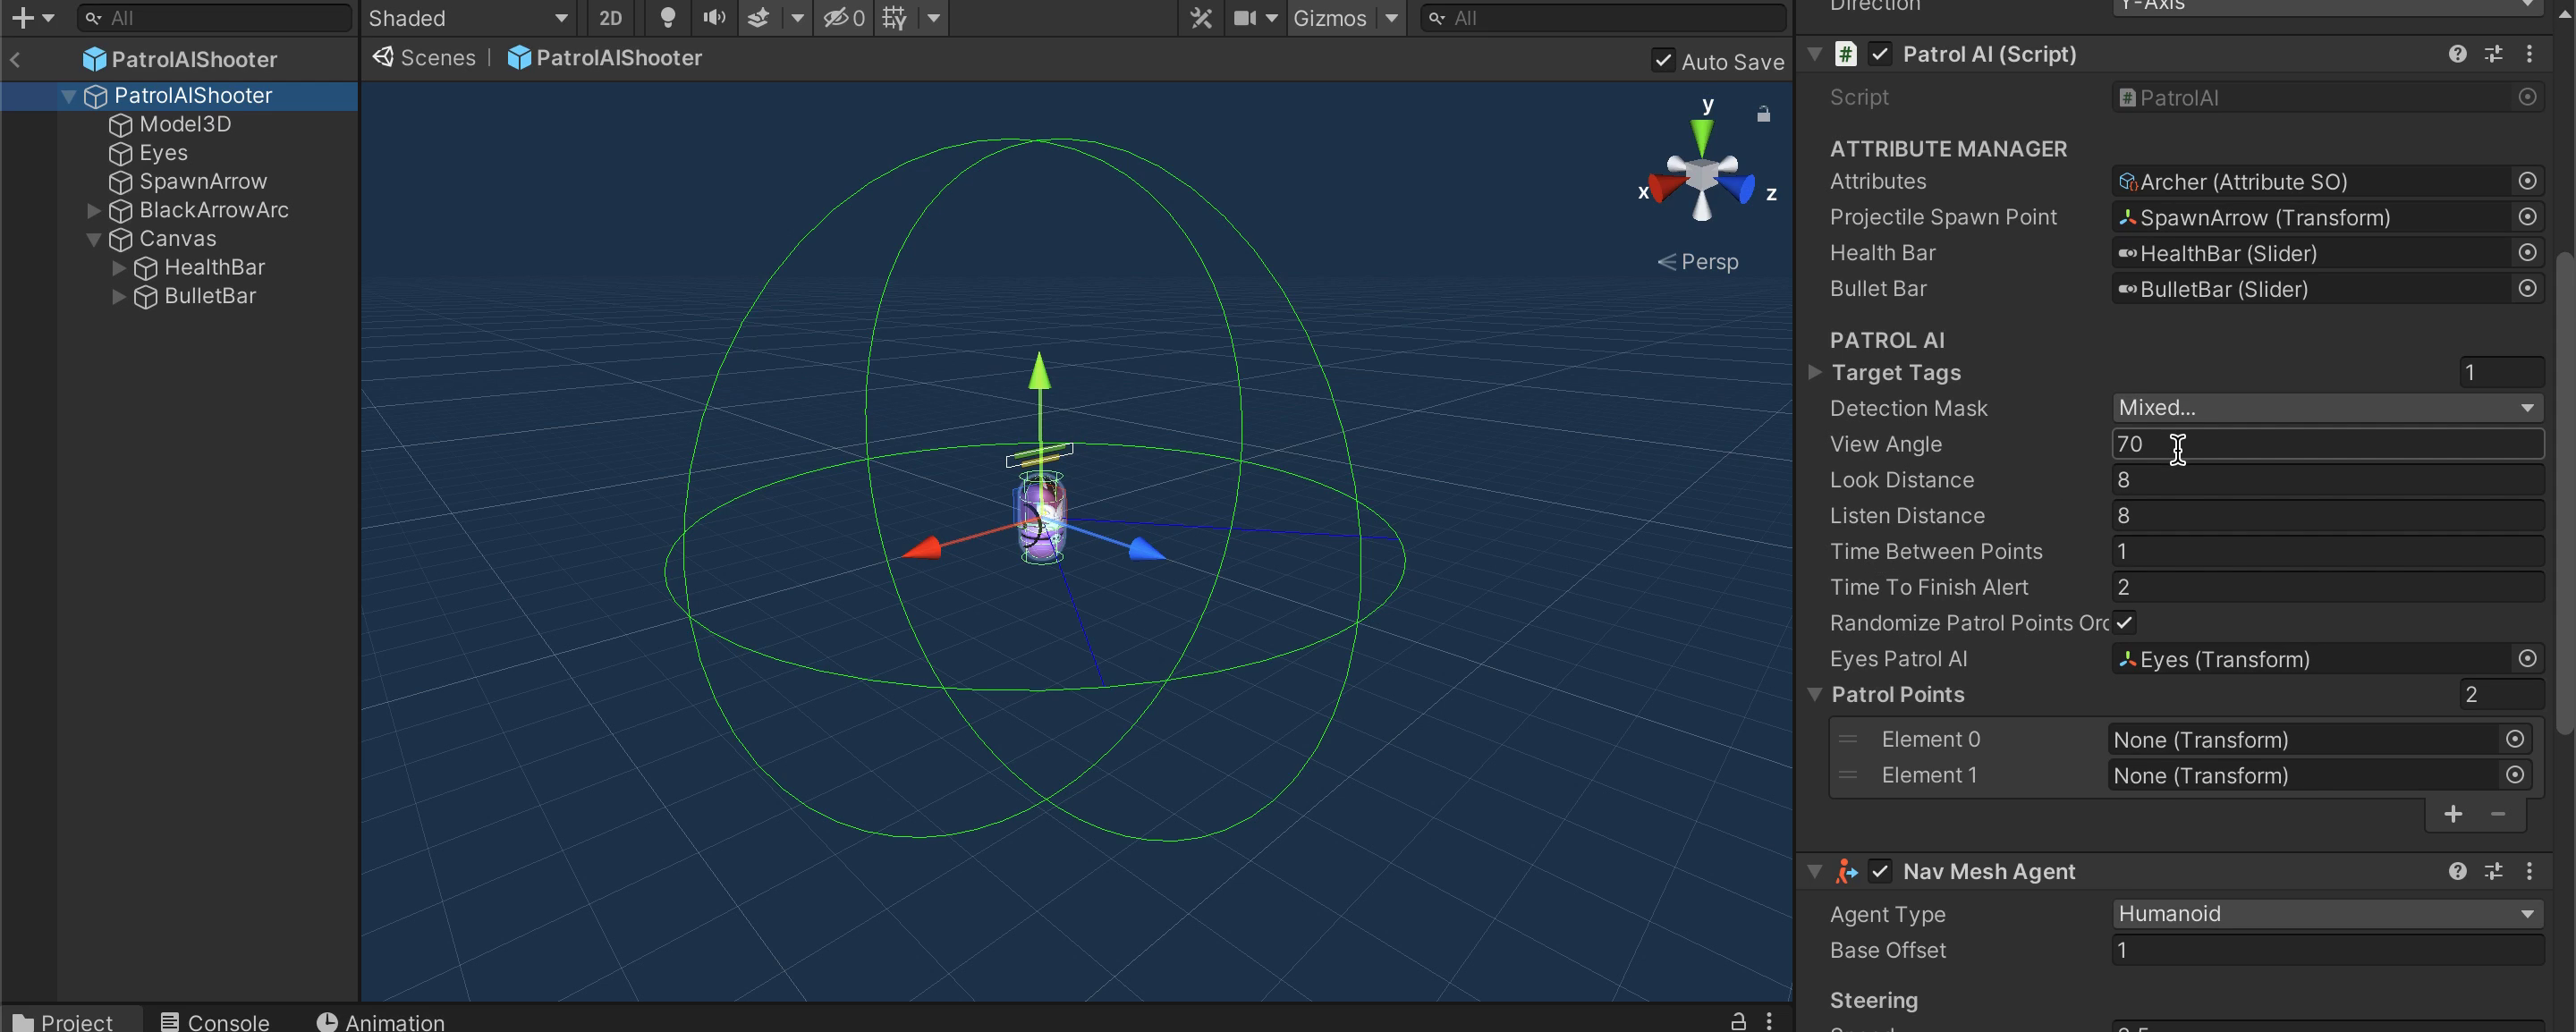
Task: Toggle scene lighting bulb icon
Action: pos(668,18)
